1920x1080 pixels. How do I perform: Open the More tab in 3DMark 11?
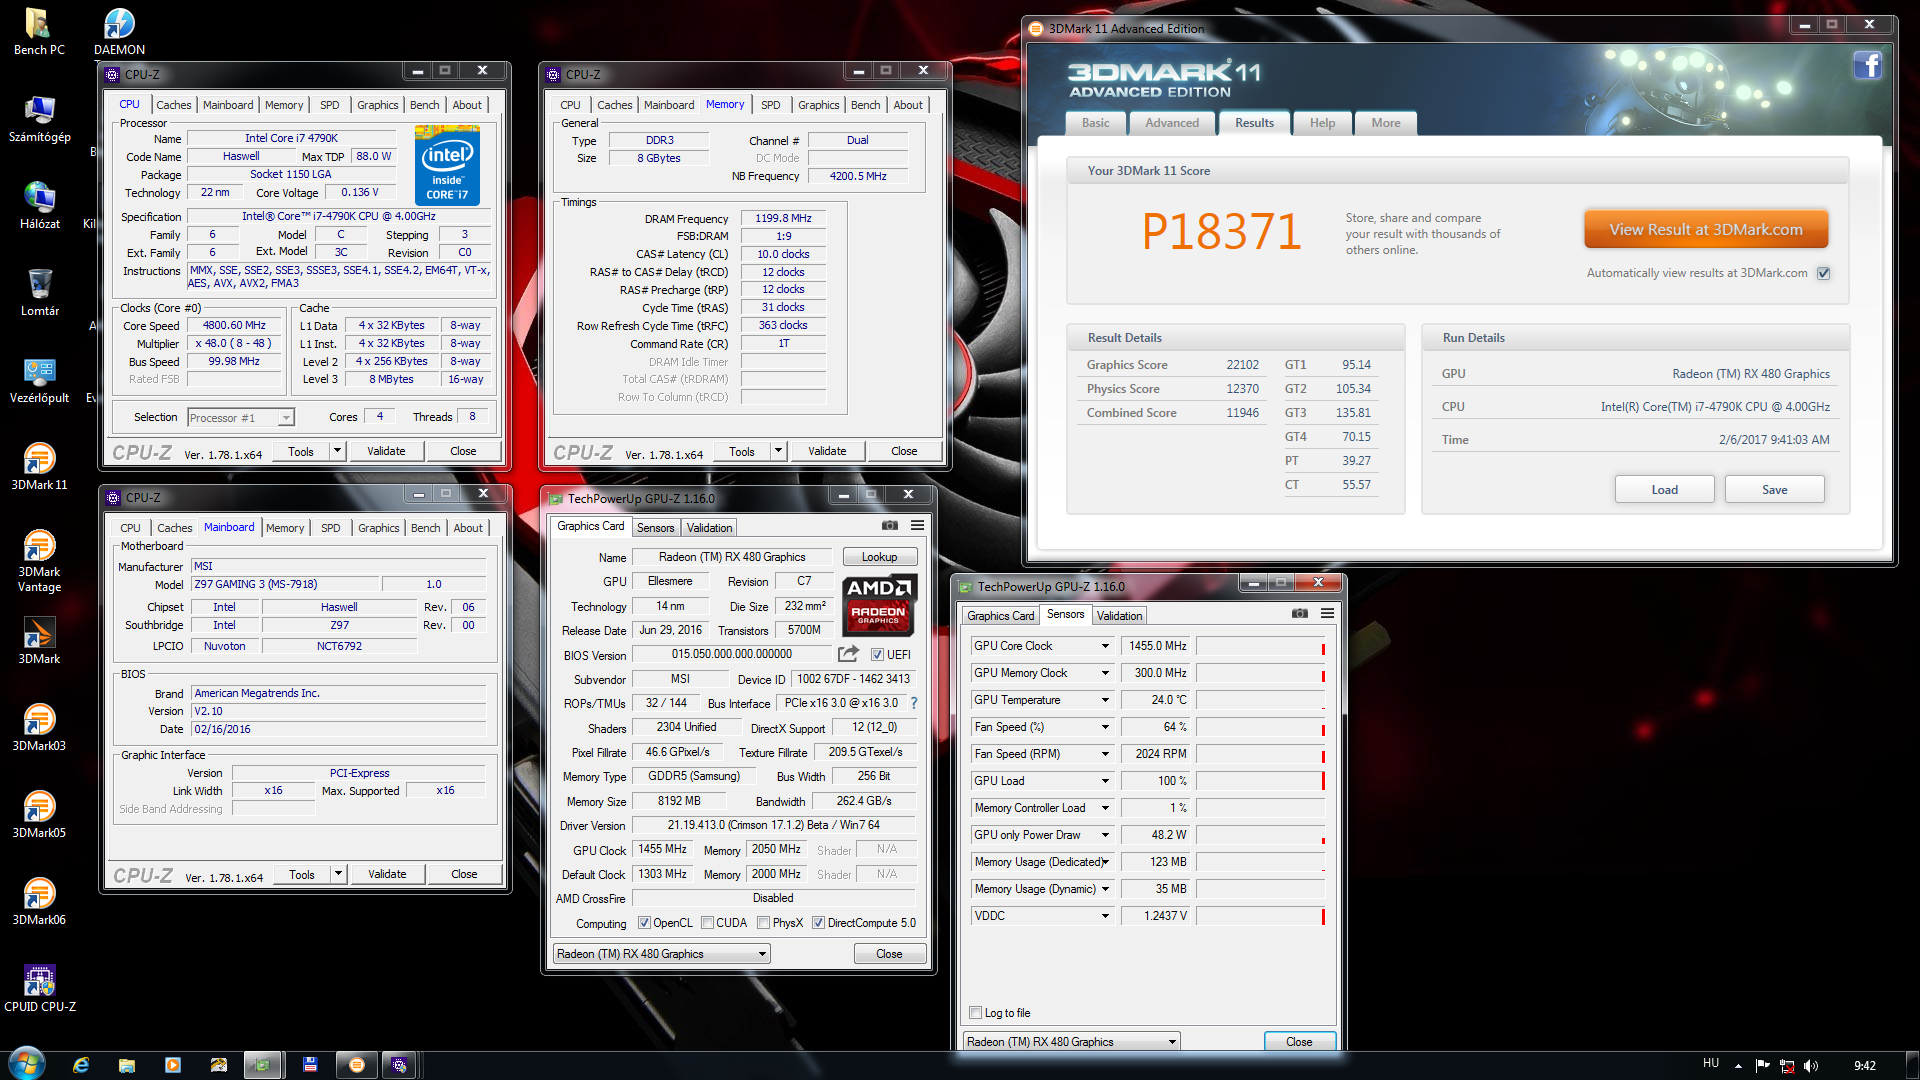click(x=1385, y=123)
